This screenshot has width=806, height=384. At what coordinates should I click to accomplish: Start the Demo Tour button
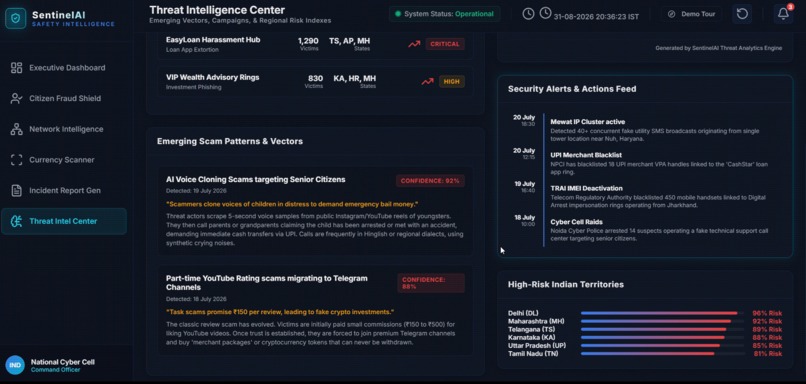pyautogui.click(x=691, y=14)
